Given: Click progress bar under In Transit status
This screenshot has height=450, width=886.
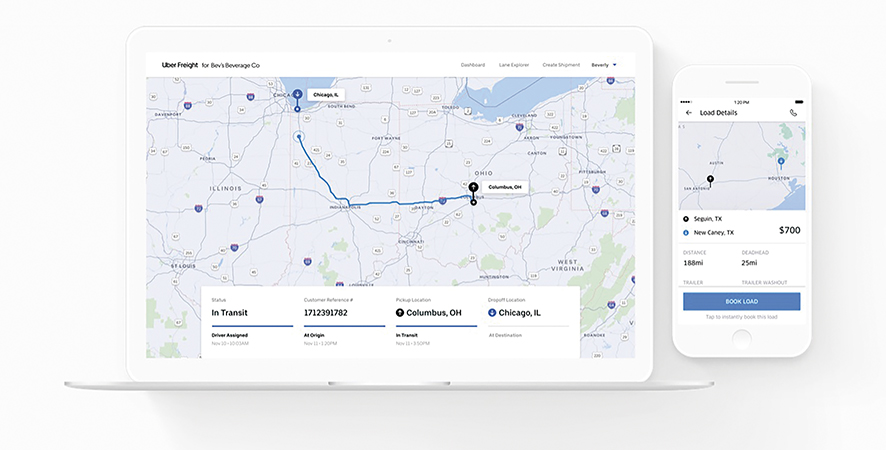Looking at the screenshot, I should (252, 326).
